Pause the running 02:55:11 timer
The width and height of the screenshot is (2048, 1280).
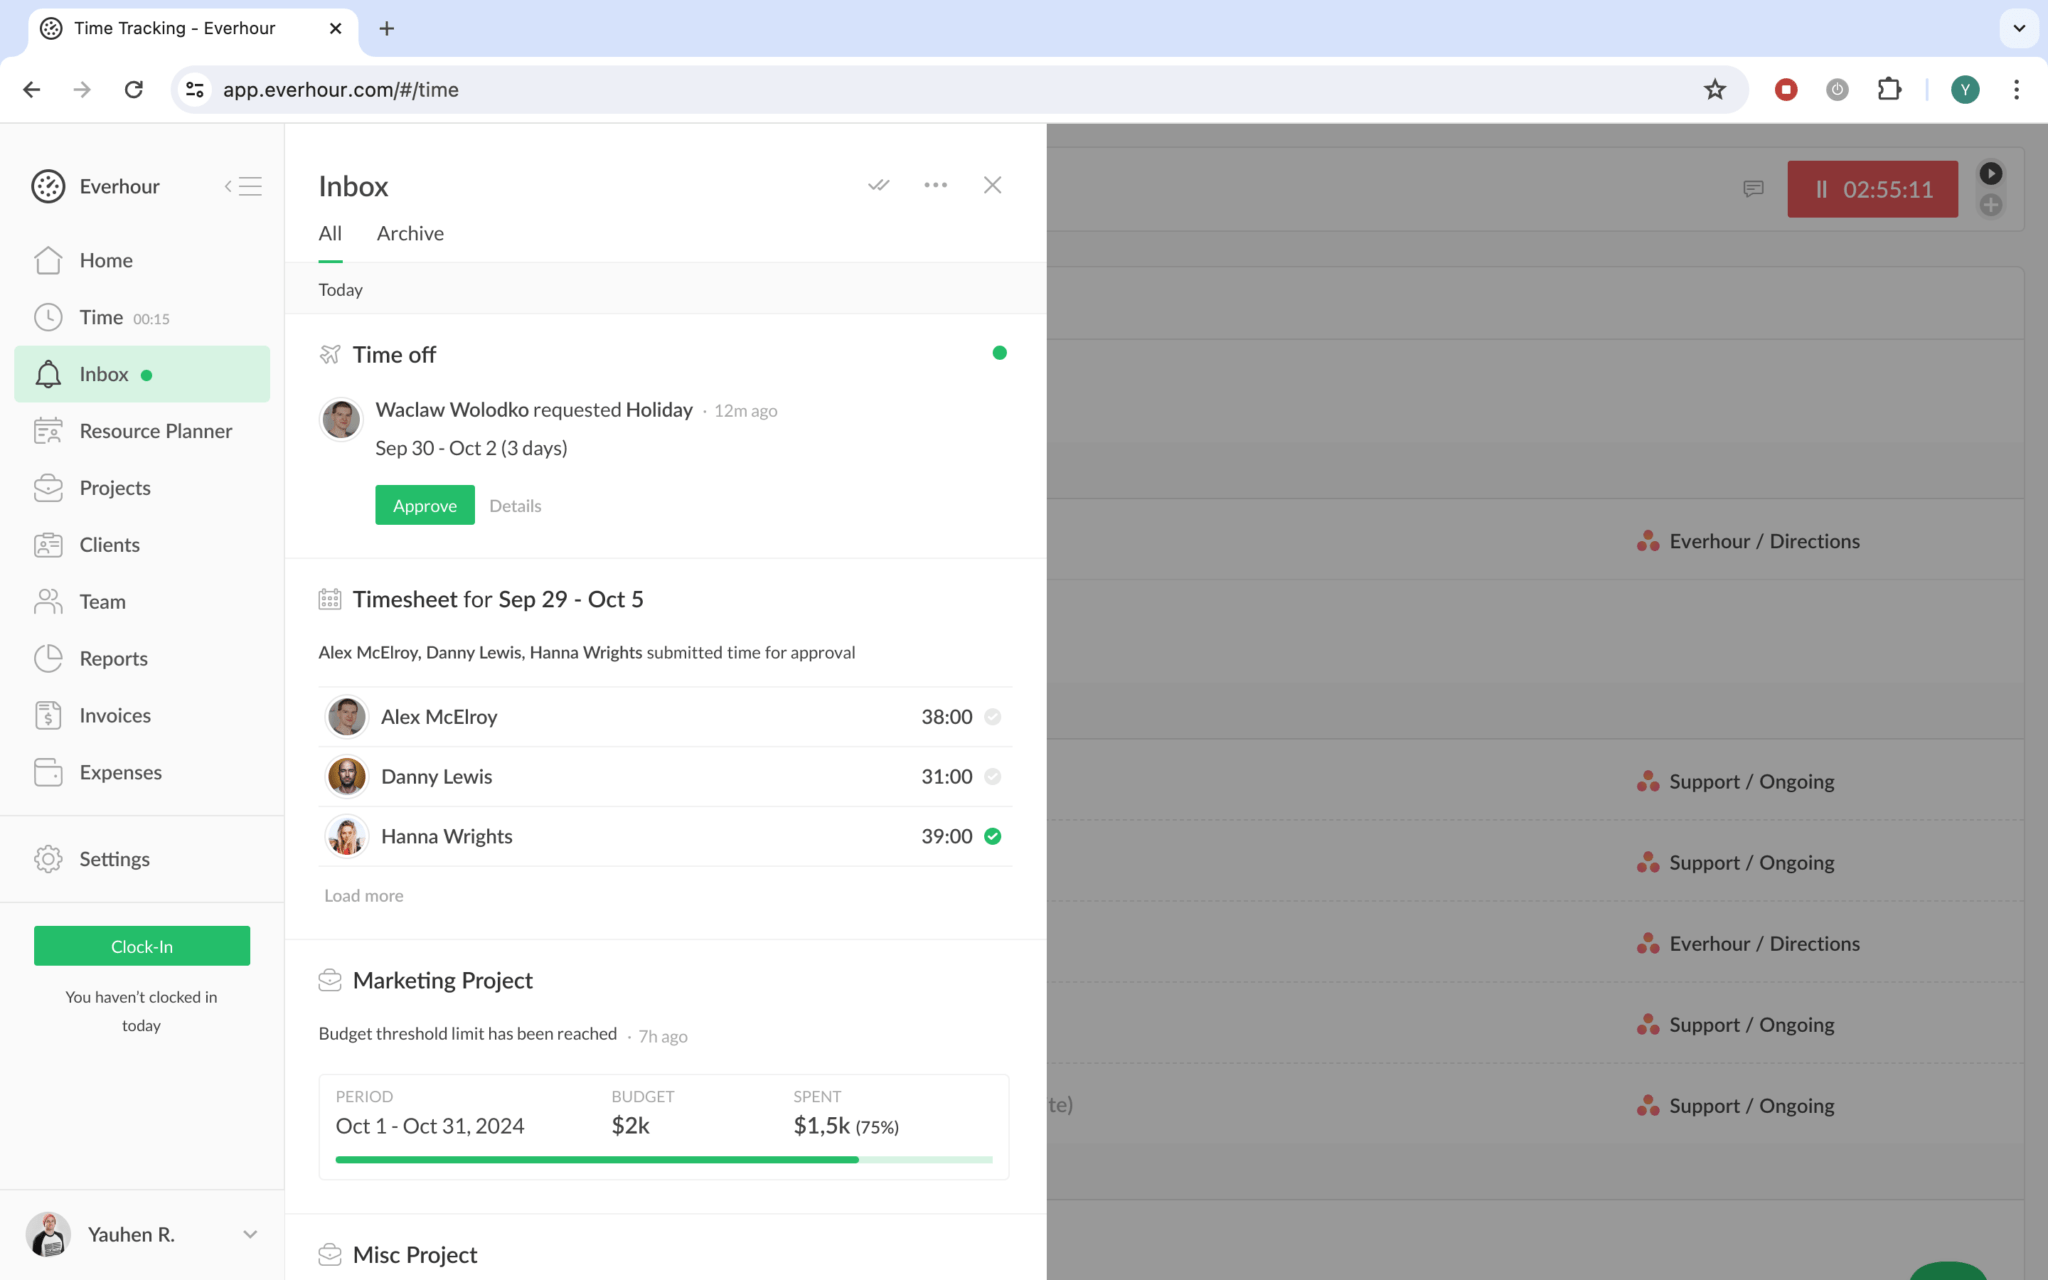point(1822,189)
